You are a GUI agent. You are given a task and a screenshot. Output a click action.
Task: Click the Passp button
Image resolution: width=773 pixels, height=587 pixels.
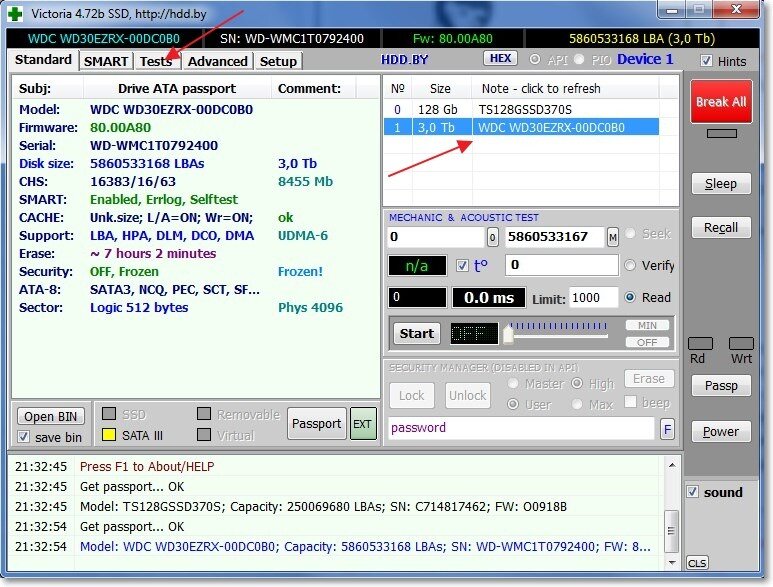(721, 385)
